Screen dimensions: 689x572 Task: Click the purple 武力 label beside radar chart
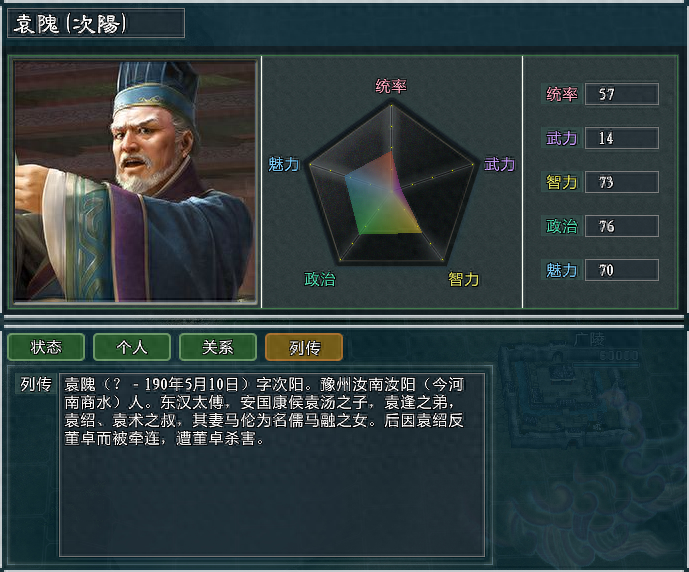pyautogui.click(x=500, y=164)
